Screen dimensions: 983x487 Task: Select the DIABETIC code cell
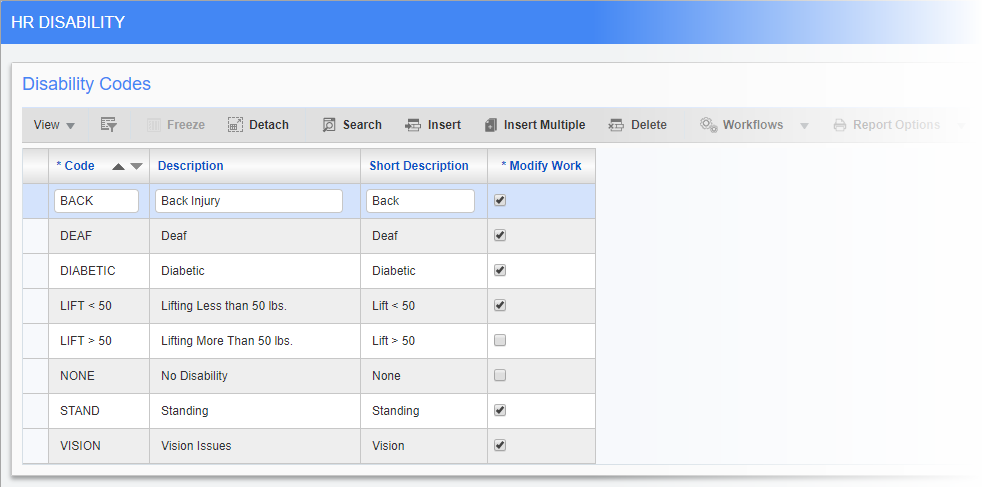[x=98, y=271]
